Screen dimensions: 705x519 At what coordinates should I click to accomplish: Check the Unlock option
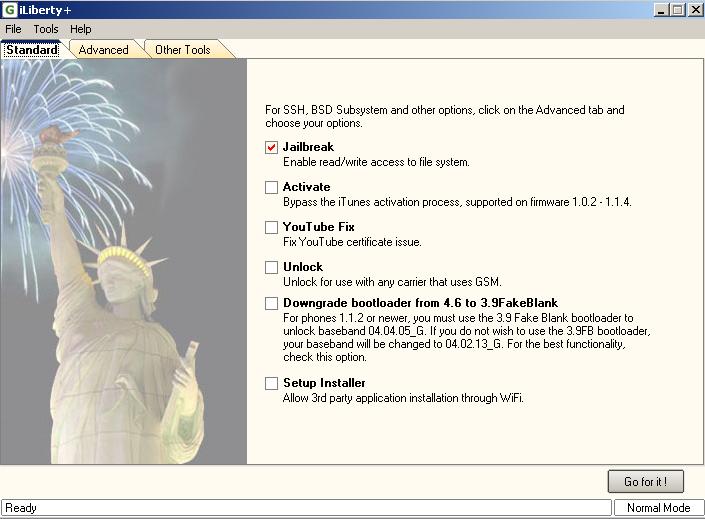(271, 267)
